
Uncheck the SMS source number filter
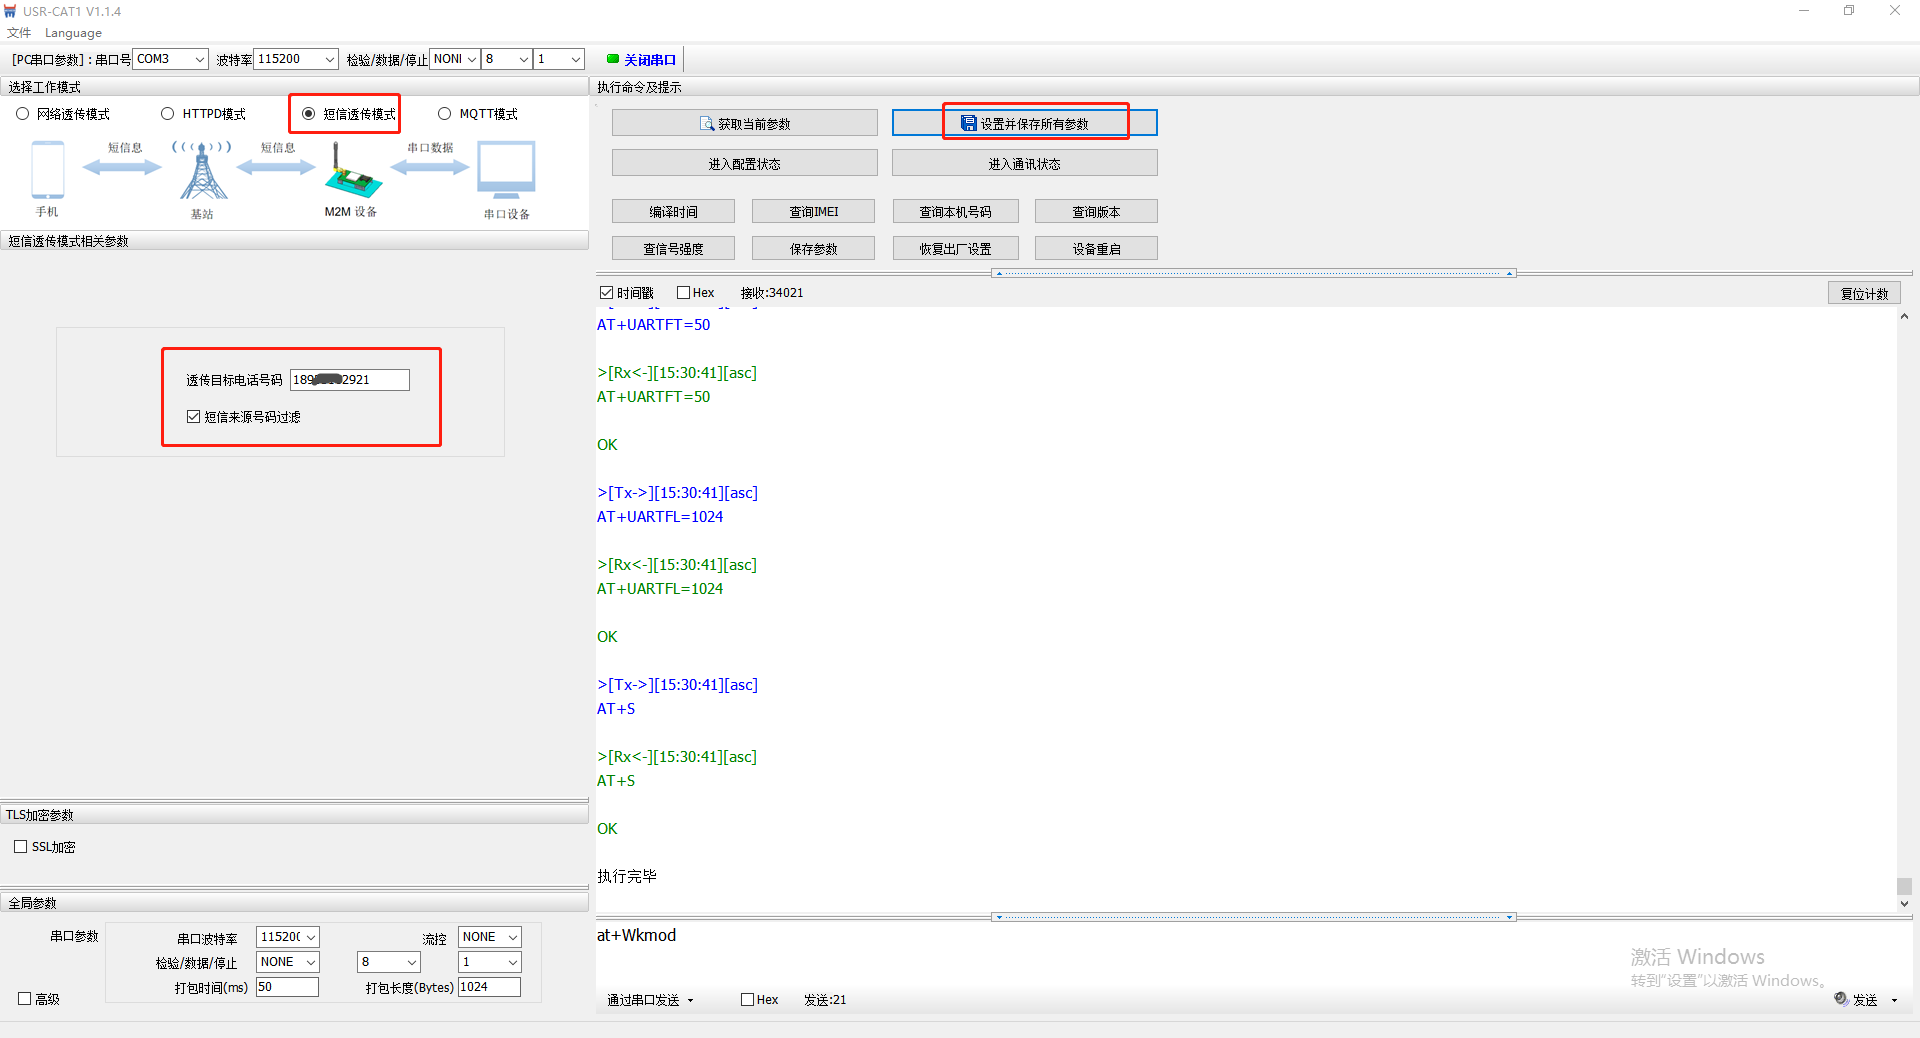click(x=194, y=417)
